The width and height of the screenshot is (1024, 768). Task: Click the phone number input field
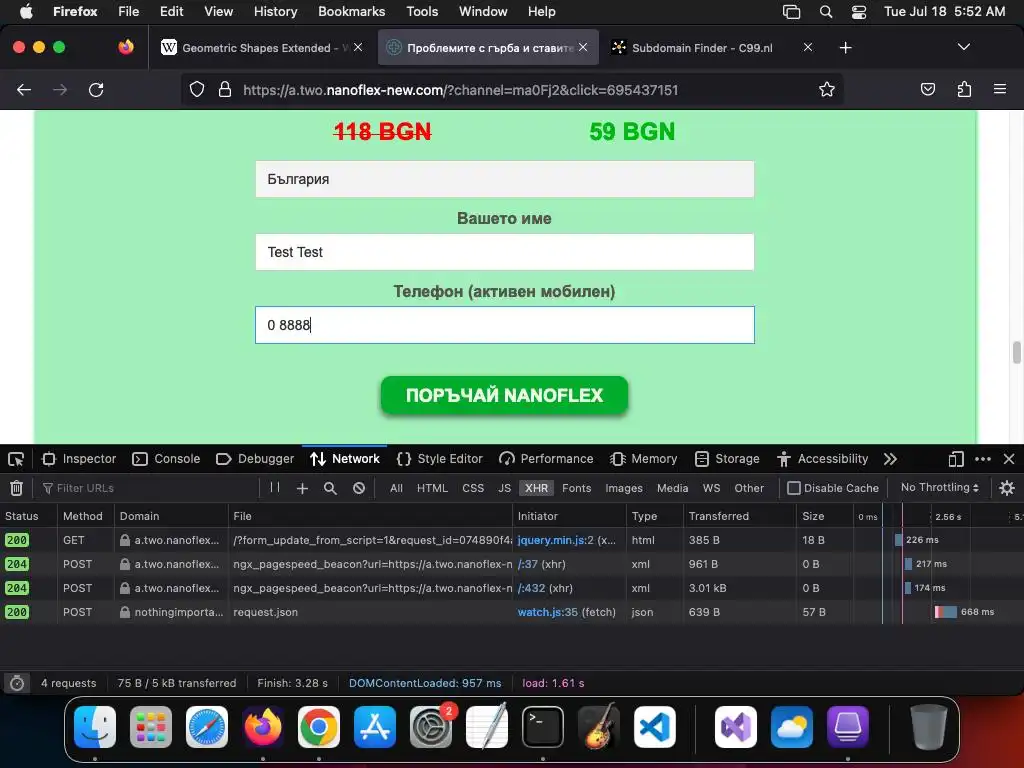504,325
